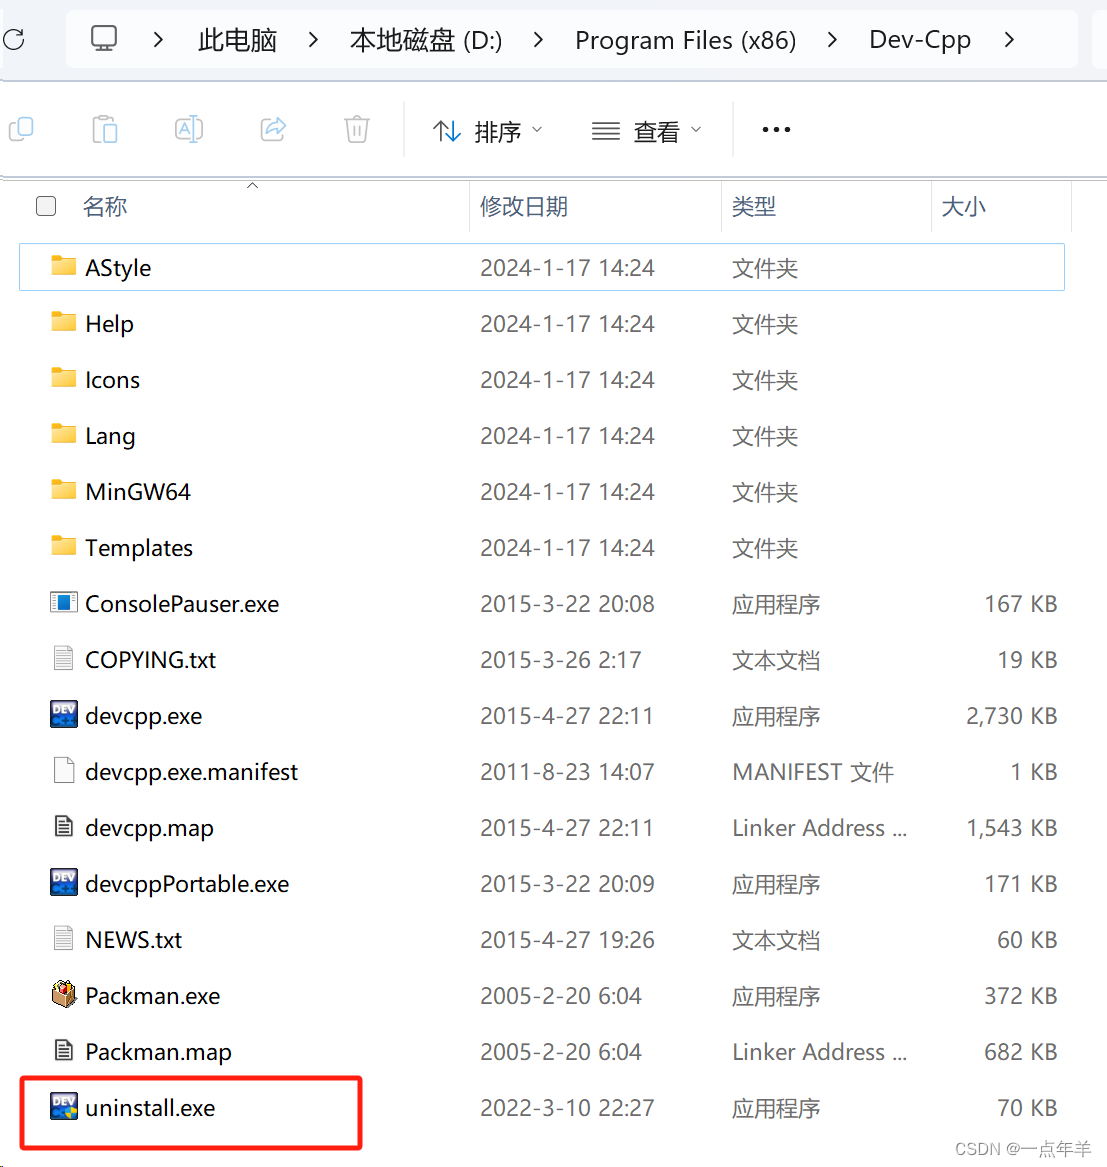Expand the chevron after Dev-Cpp breadcrumb

[1009, 40]
